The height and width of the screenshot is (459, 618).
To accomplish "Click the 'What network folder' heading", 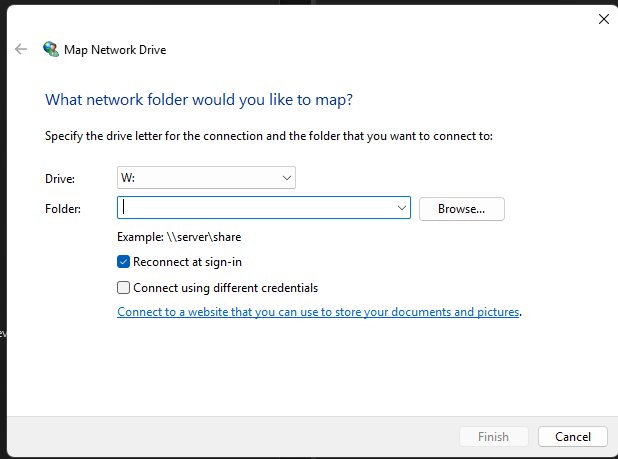I will pos(199,100).
